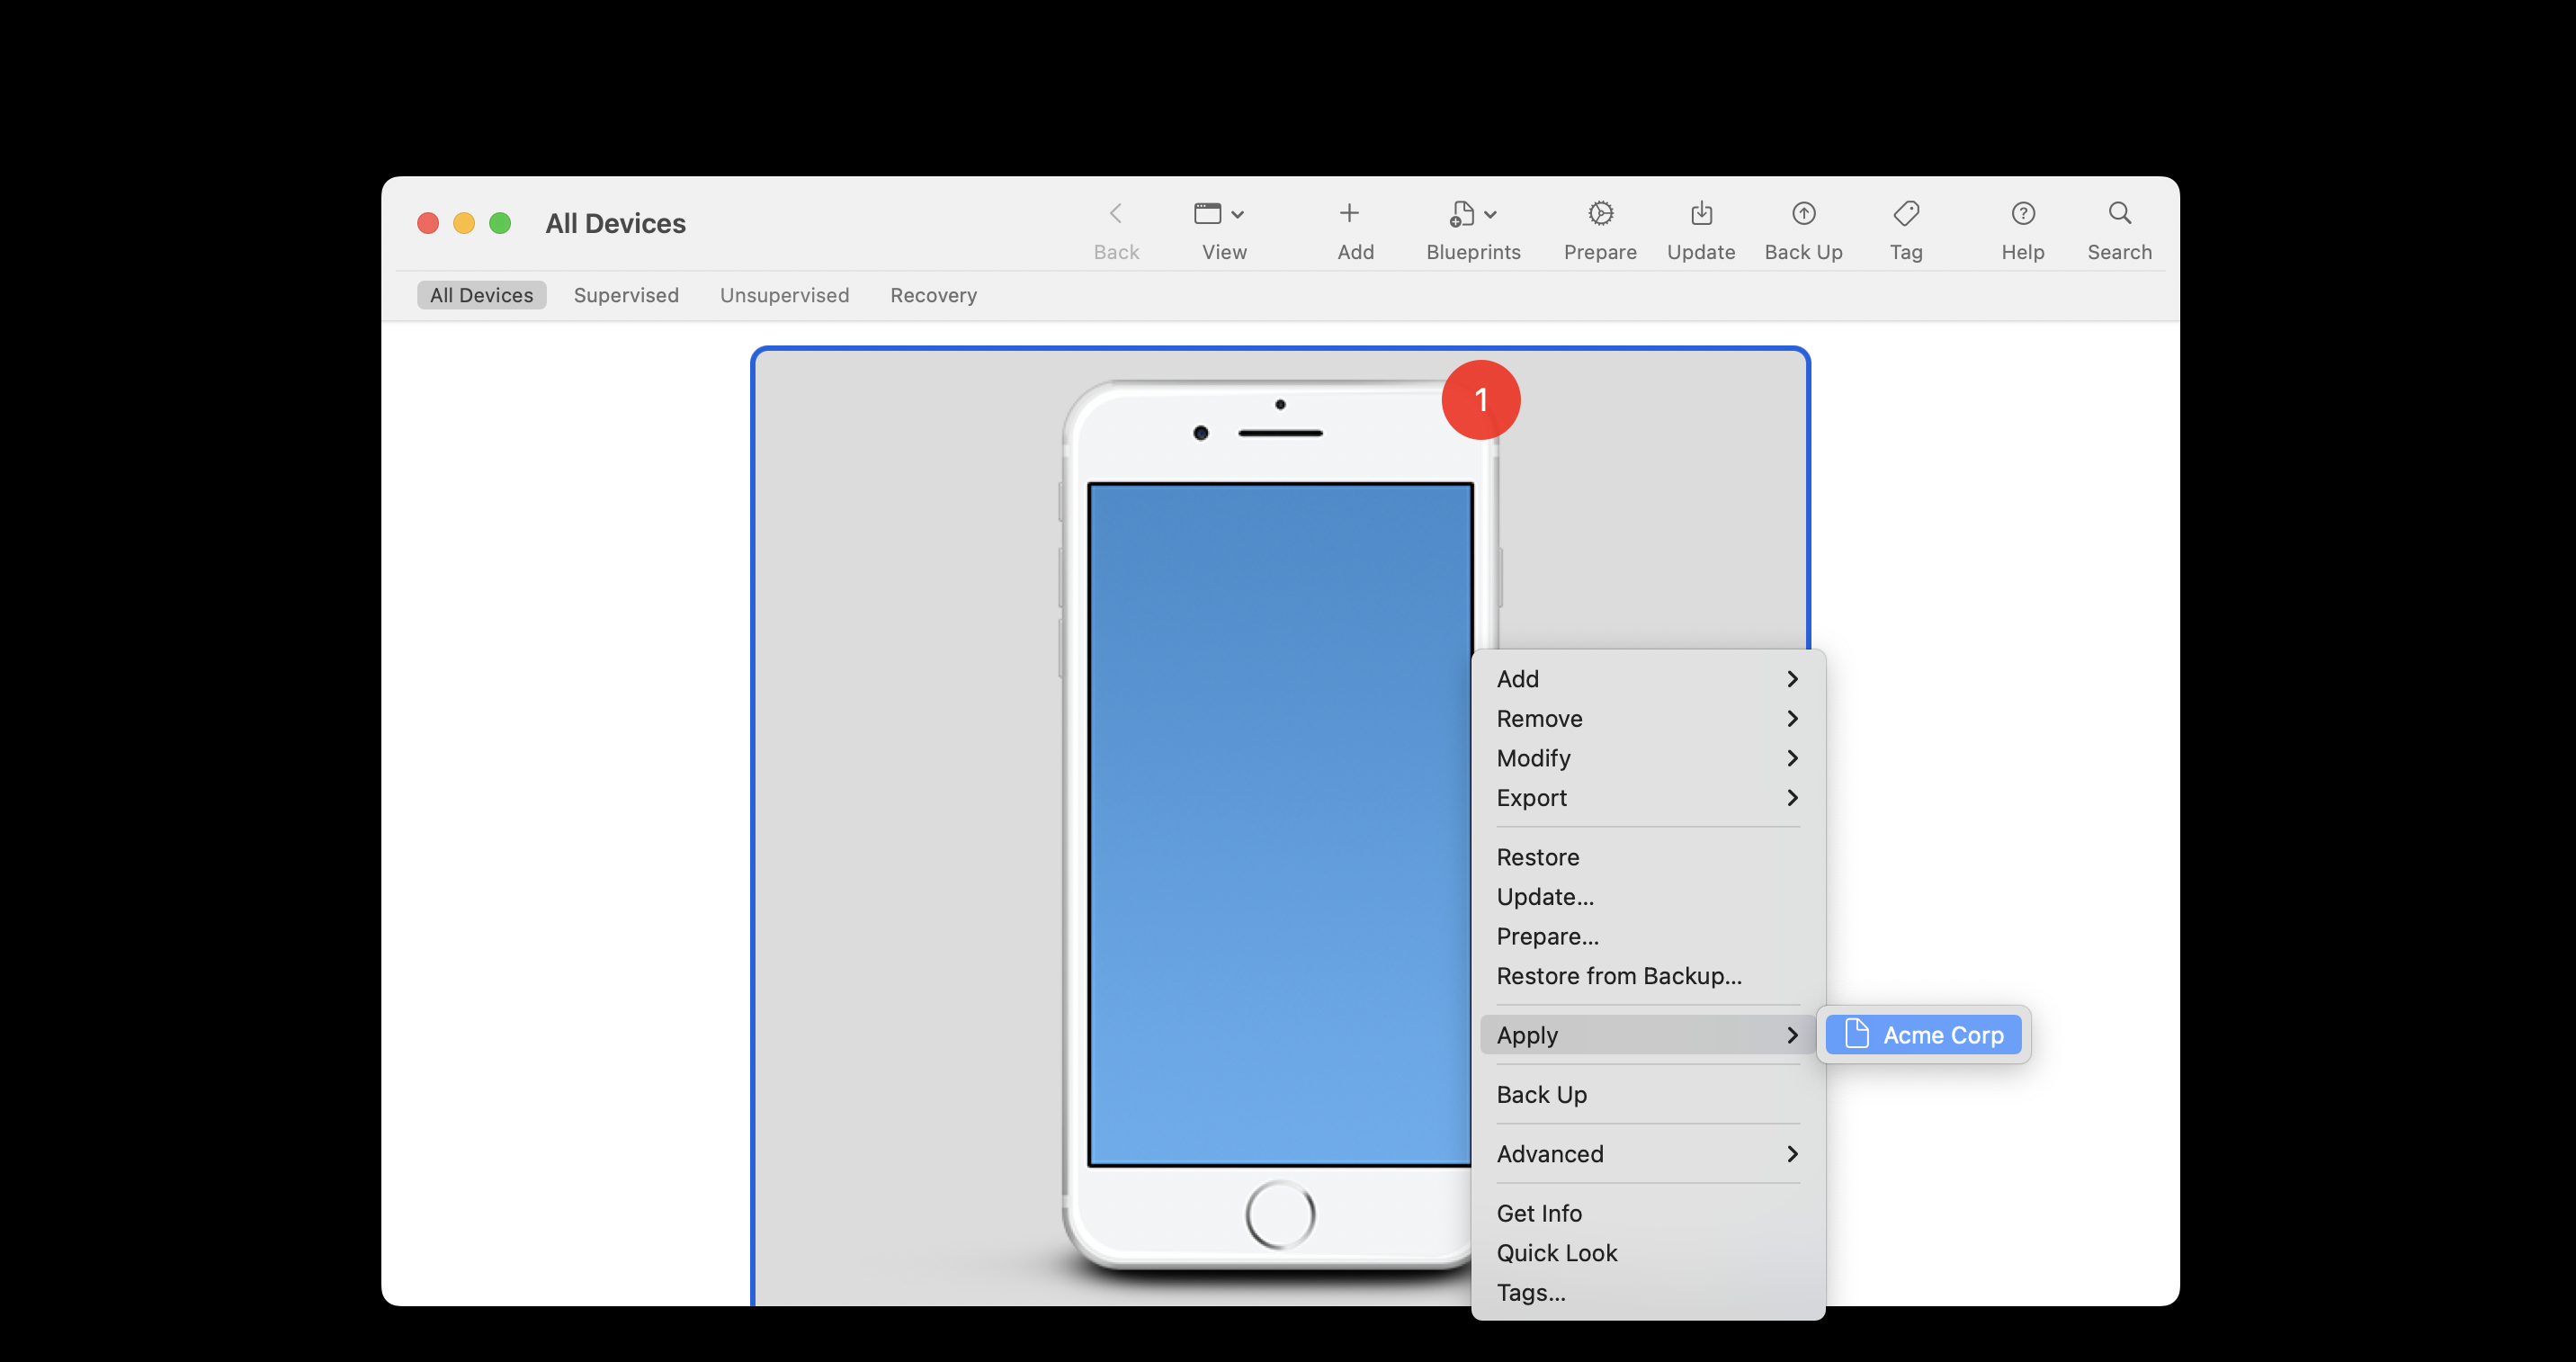The image size is (2576, 1362).
Task: Open the Apply submenu
Action: [x=1647, y=1035]
